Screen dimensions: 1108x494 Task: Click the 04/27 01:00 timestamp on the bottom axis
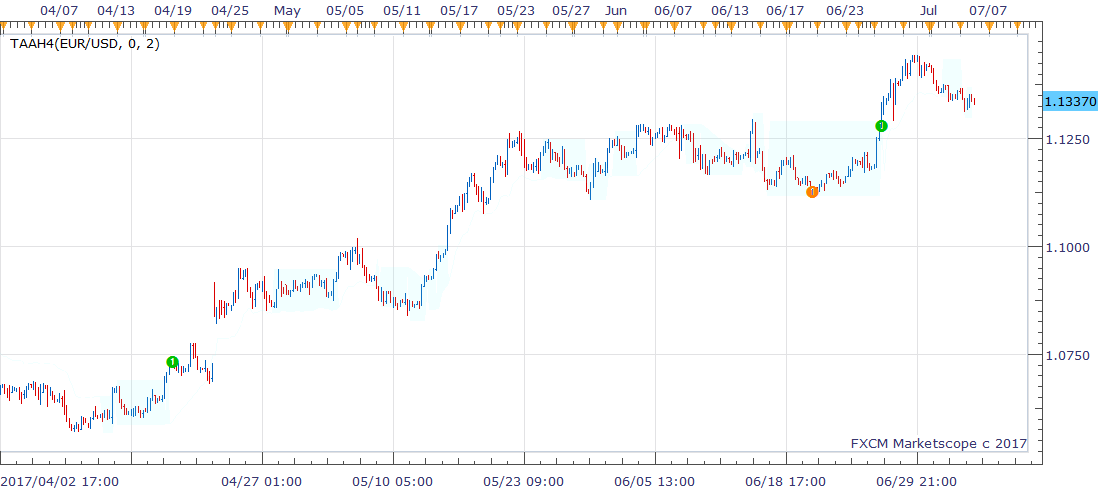tap(261, 482)
